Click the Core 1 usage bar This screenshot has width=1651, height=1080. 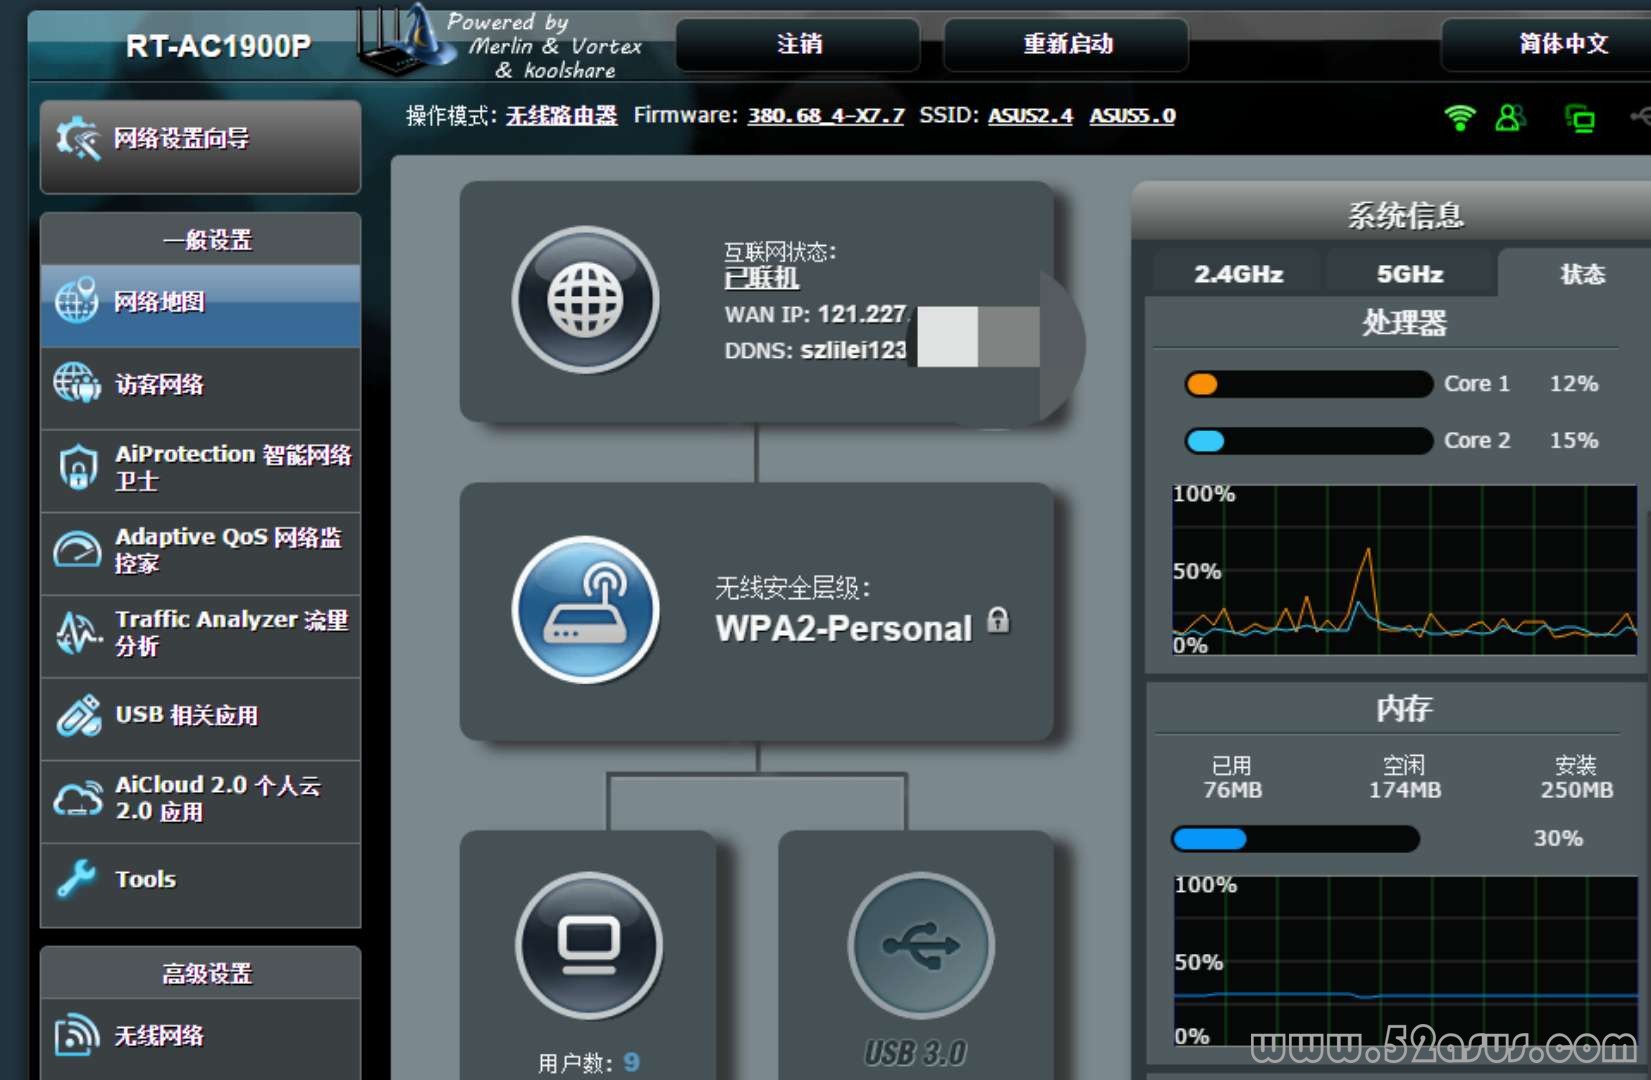(x=1308, y=384)
